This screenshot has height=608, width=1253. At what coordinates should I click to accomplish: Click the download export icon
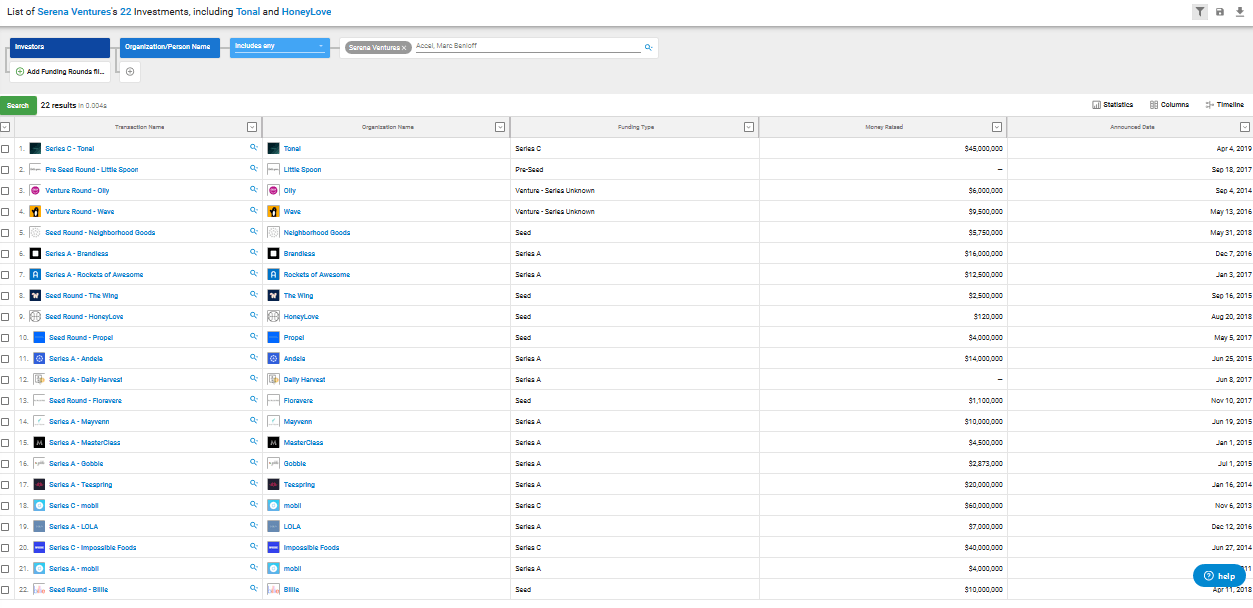click(x=1240, y=12)
